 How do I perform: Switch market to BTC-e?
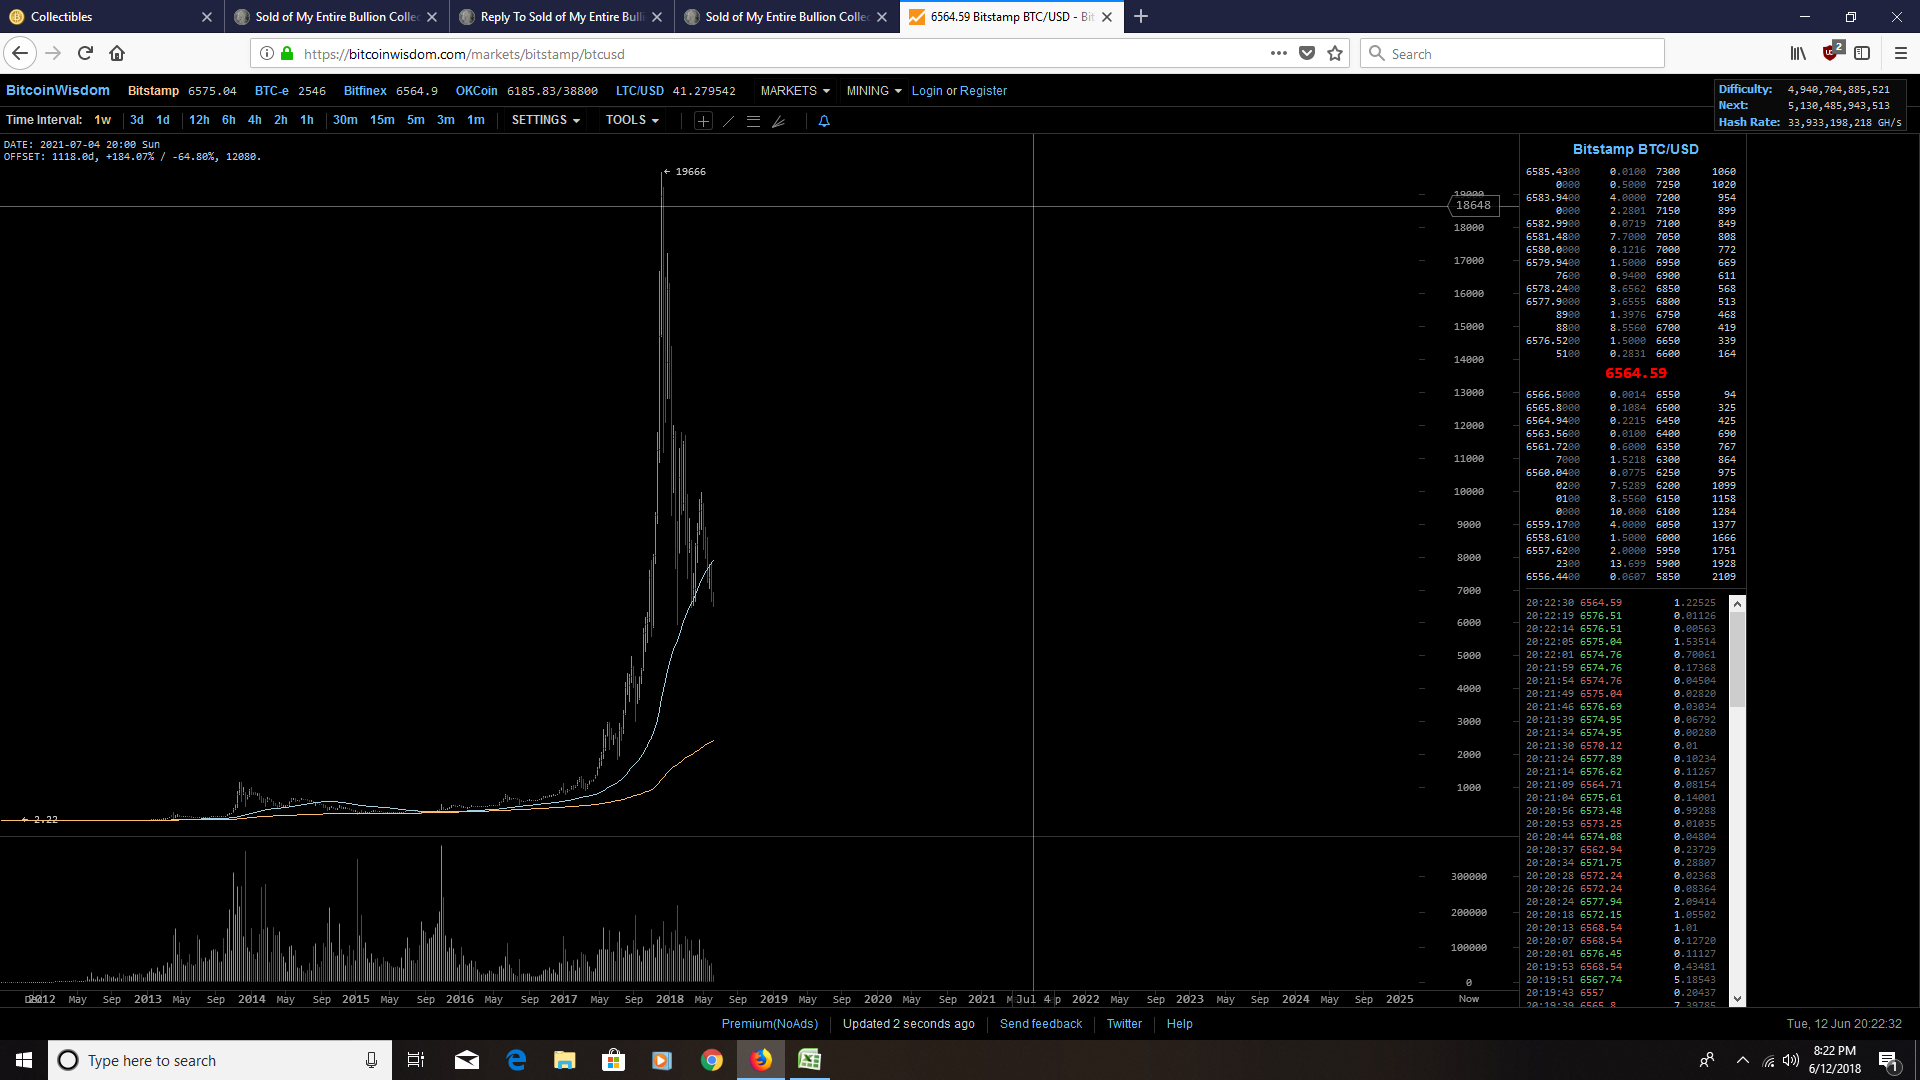pyautogui.click(x=271, y=91)
